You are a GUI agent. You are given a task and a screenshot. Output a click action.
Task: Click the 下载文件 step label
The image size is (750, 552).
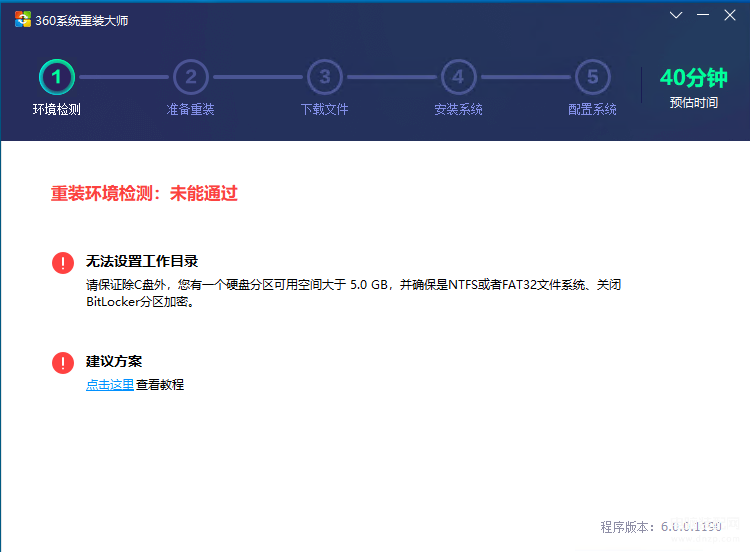tap(324, 110)
